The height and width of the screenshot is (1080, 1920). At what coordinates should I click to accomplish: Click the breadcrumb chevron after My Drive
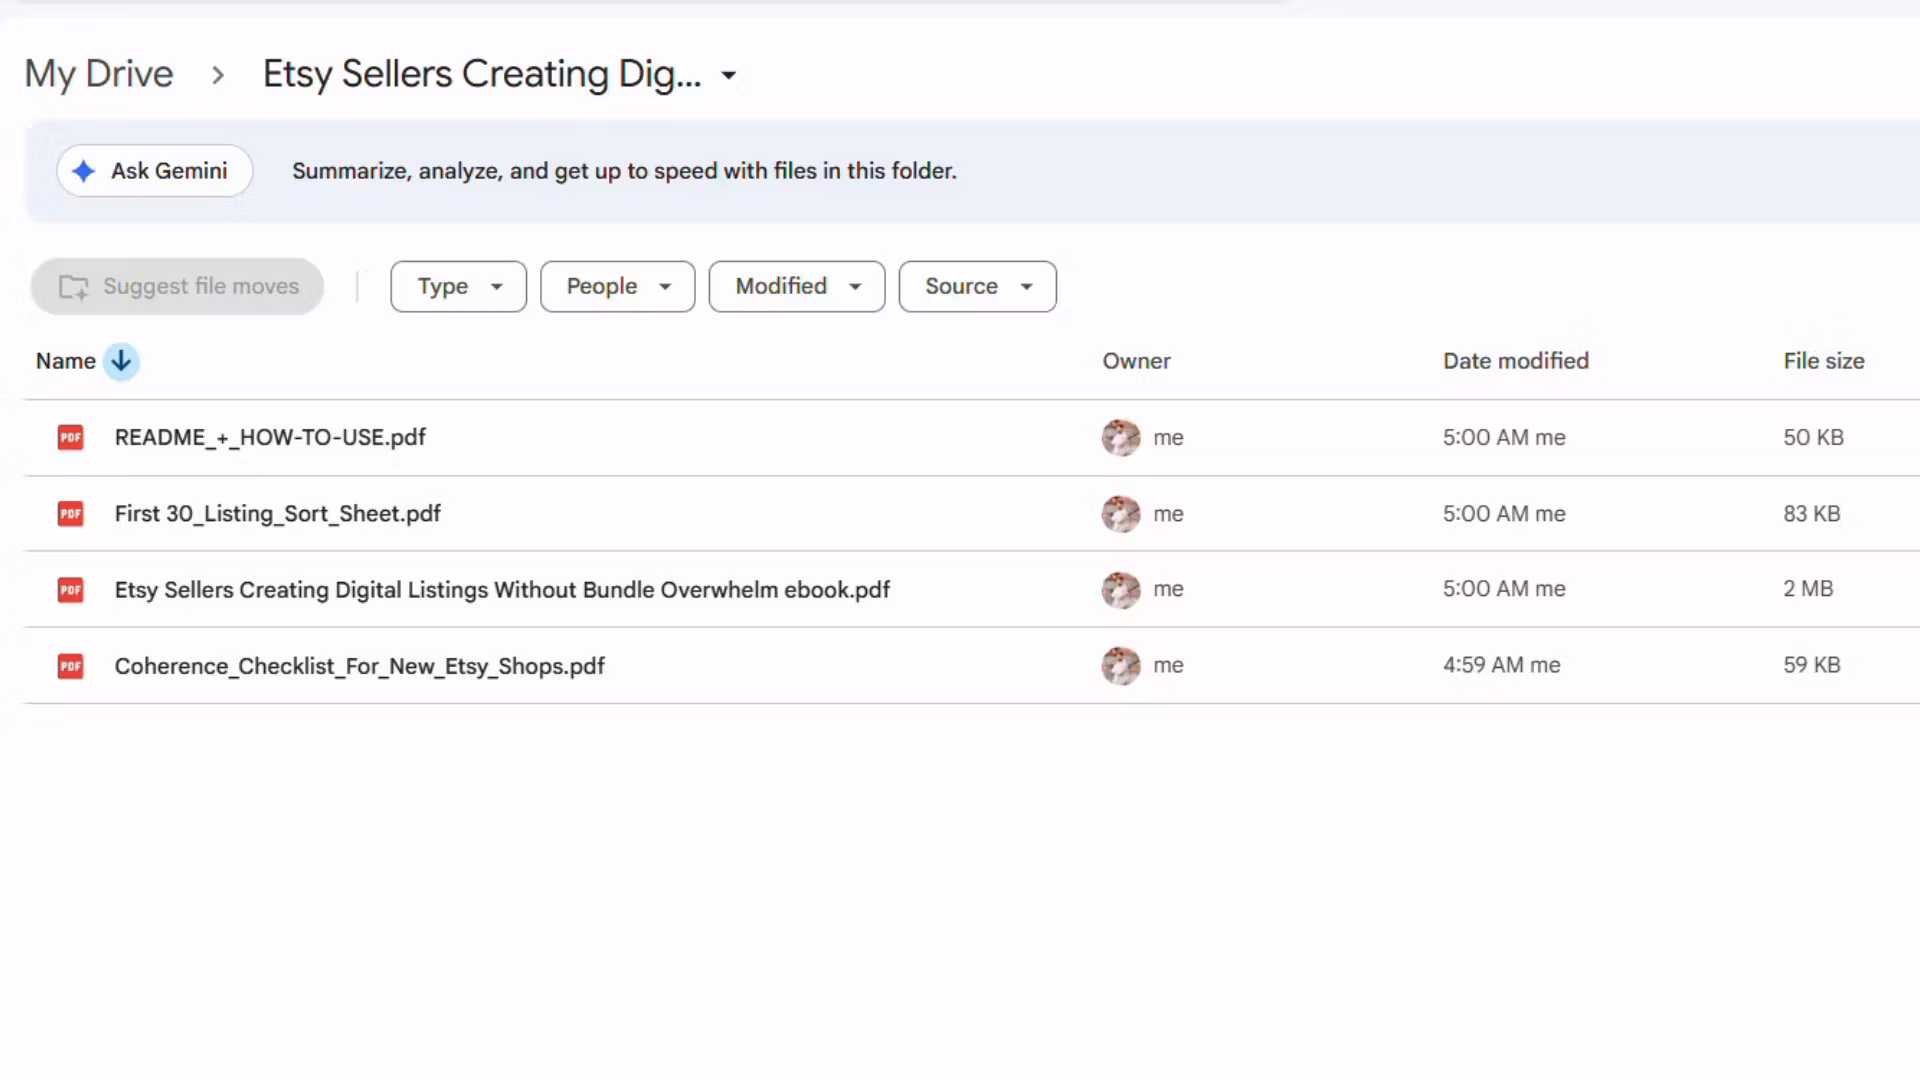pos(218,74)
